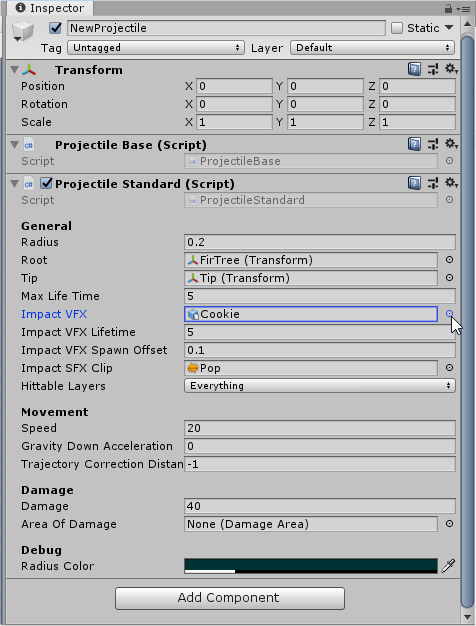Click Impact VFX Spawn Offset field
476x626 pixels.
(320, 350)
